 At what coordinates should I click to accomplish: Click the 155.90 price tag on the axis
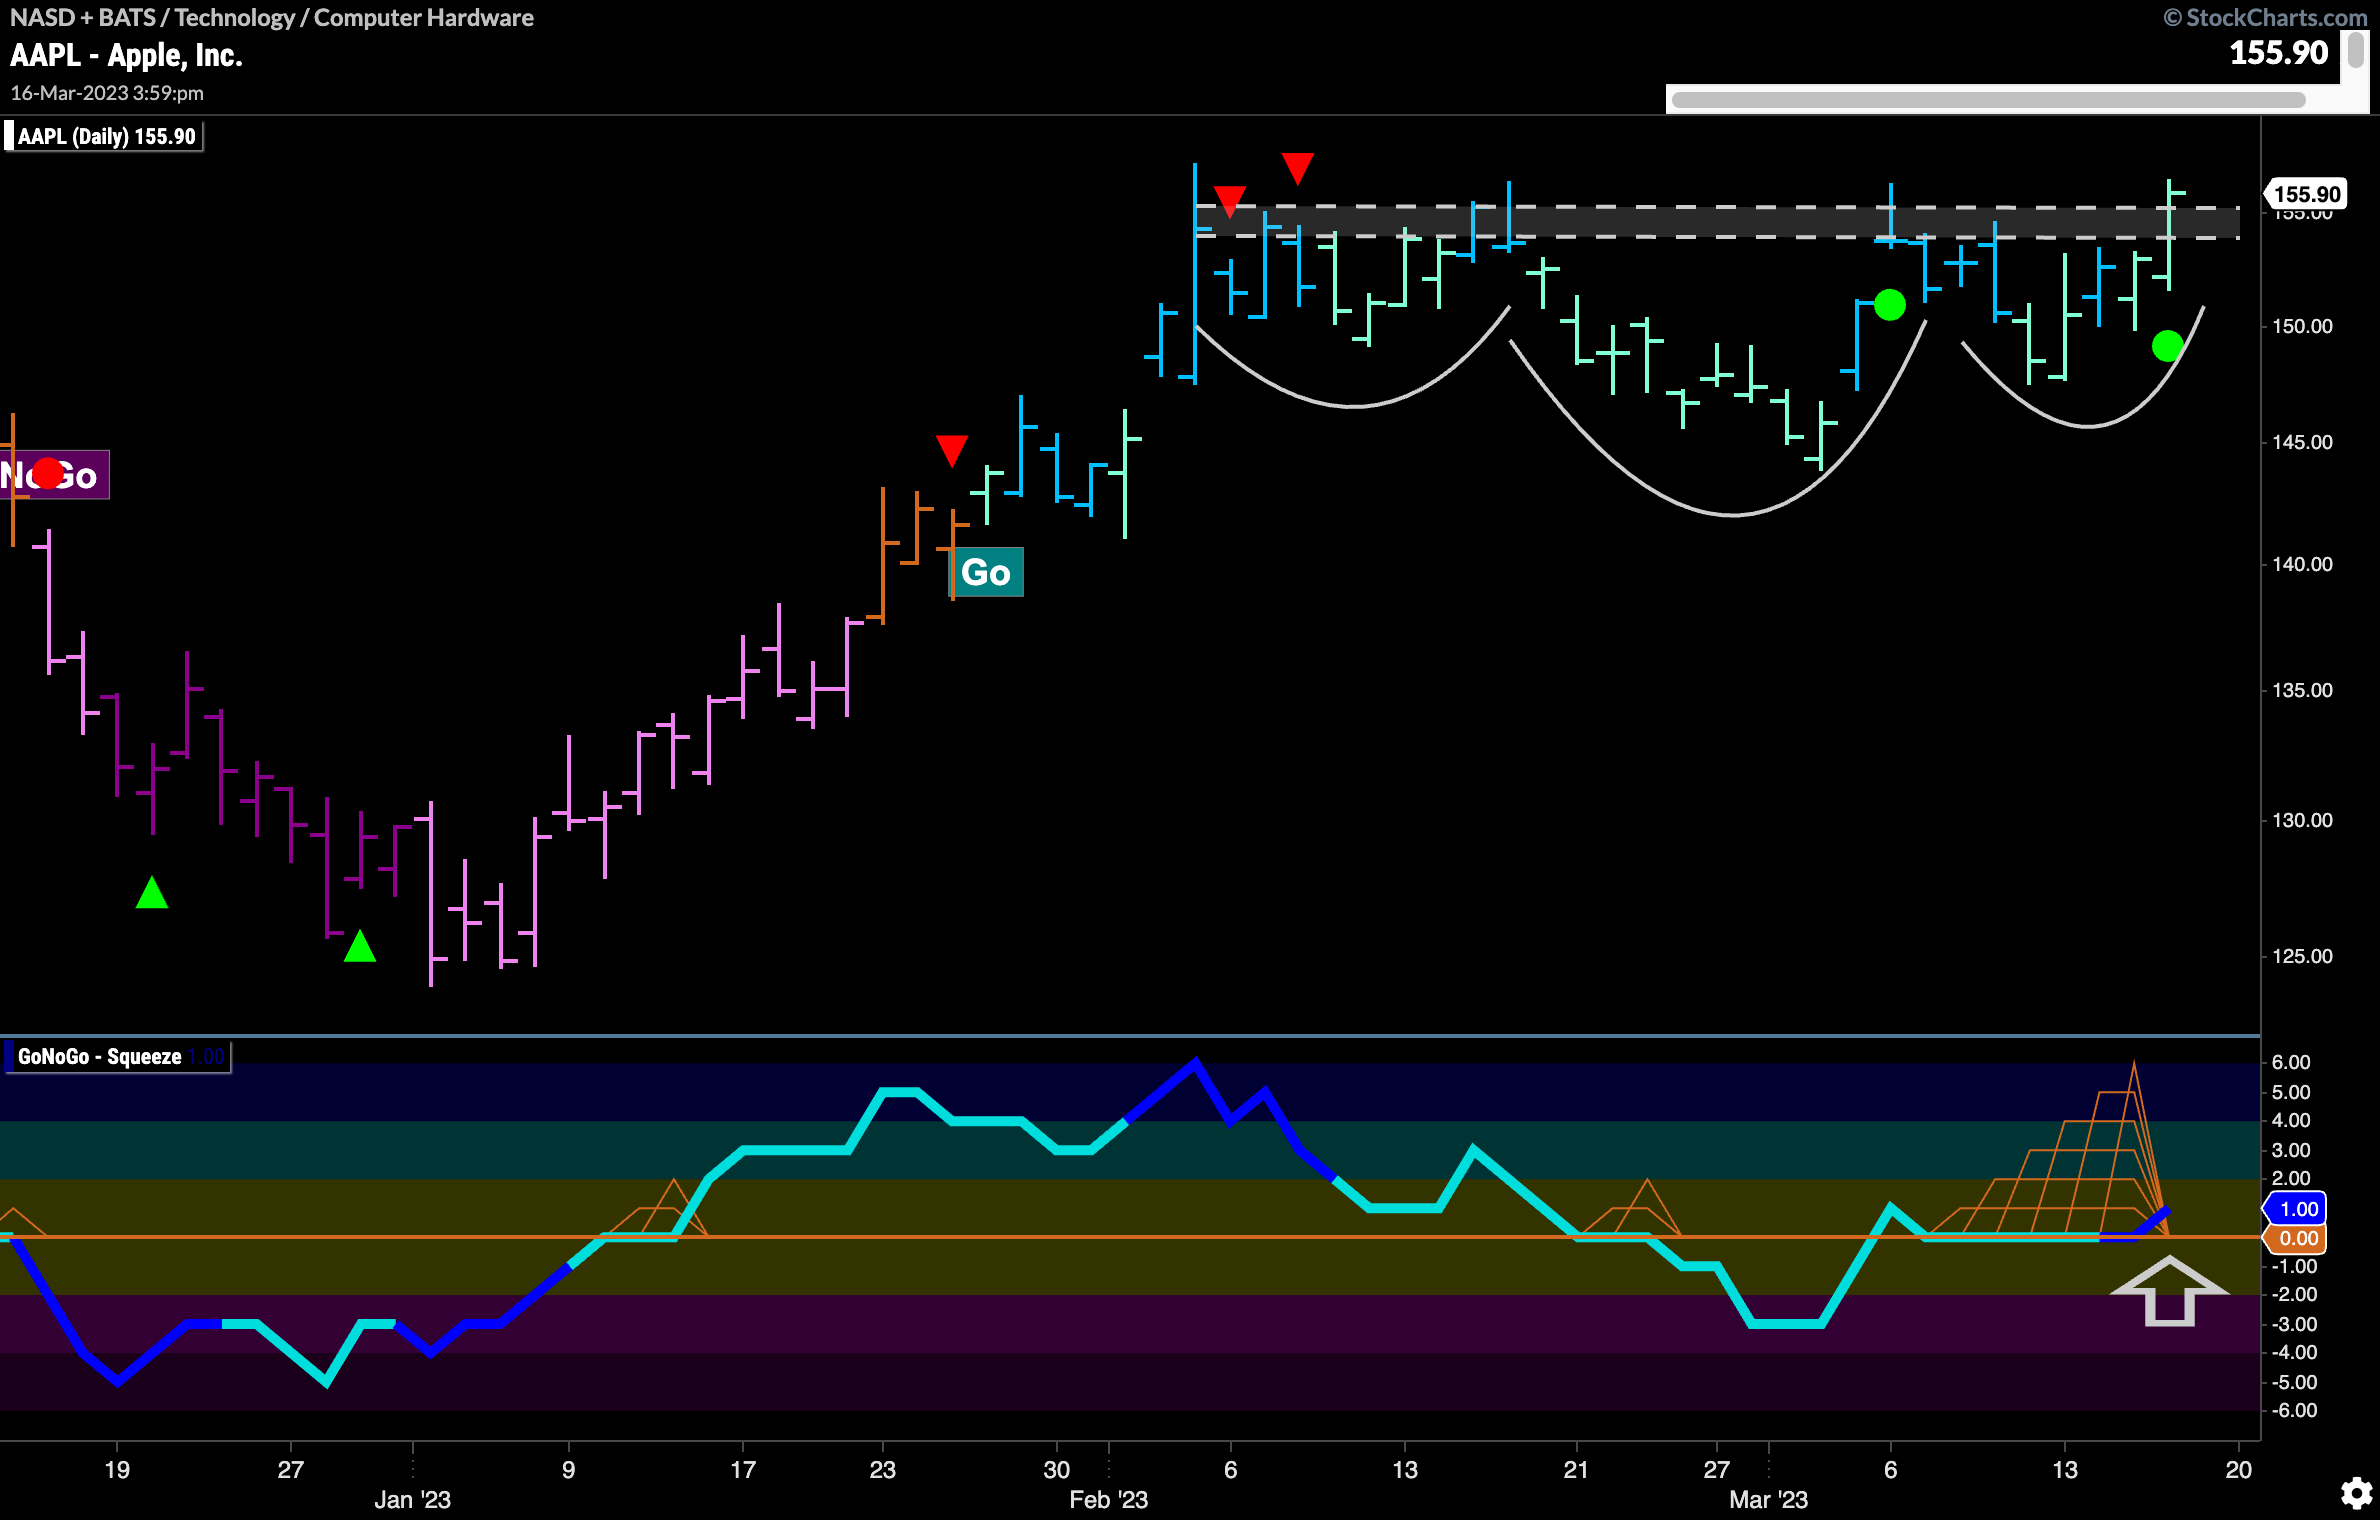point(2305,194)
